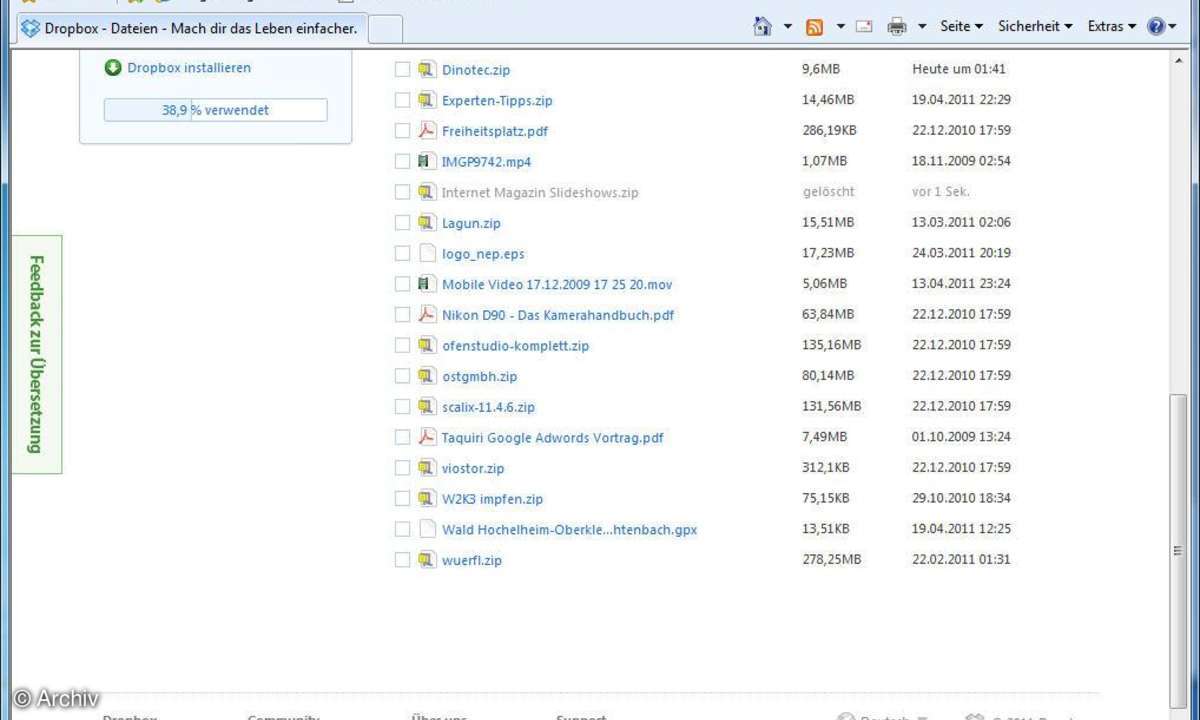1200x720 pixels.
Task: Click the 312,1KB size of viostor.zip
Action: tap(826, 467)
